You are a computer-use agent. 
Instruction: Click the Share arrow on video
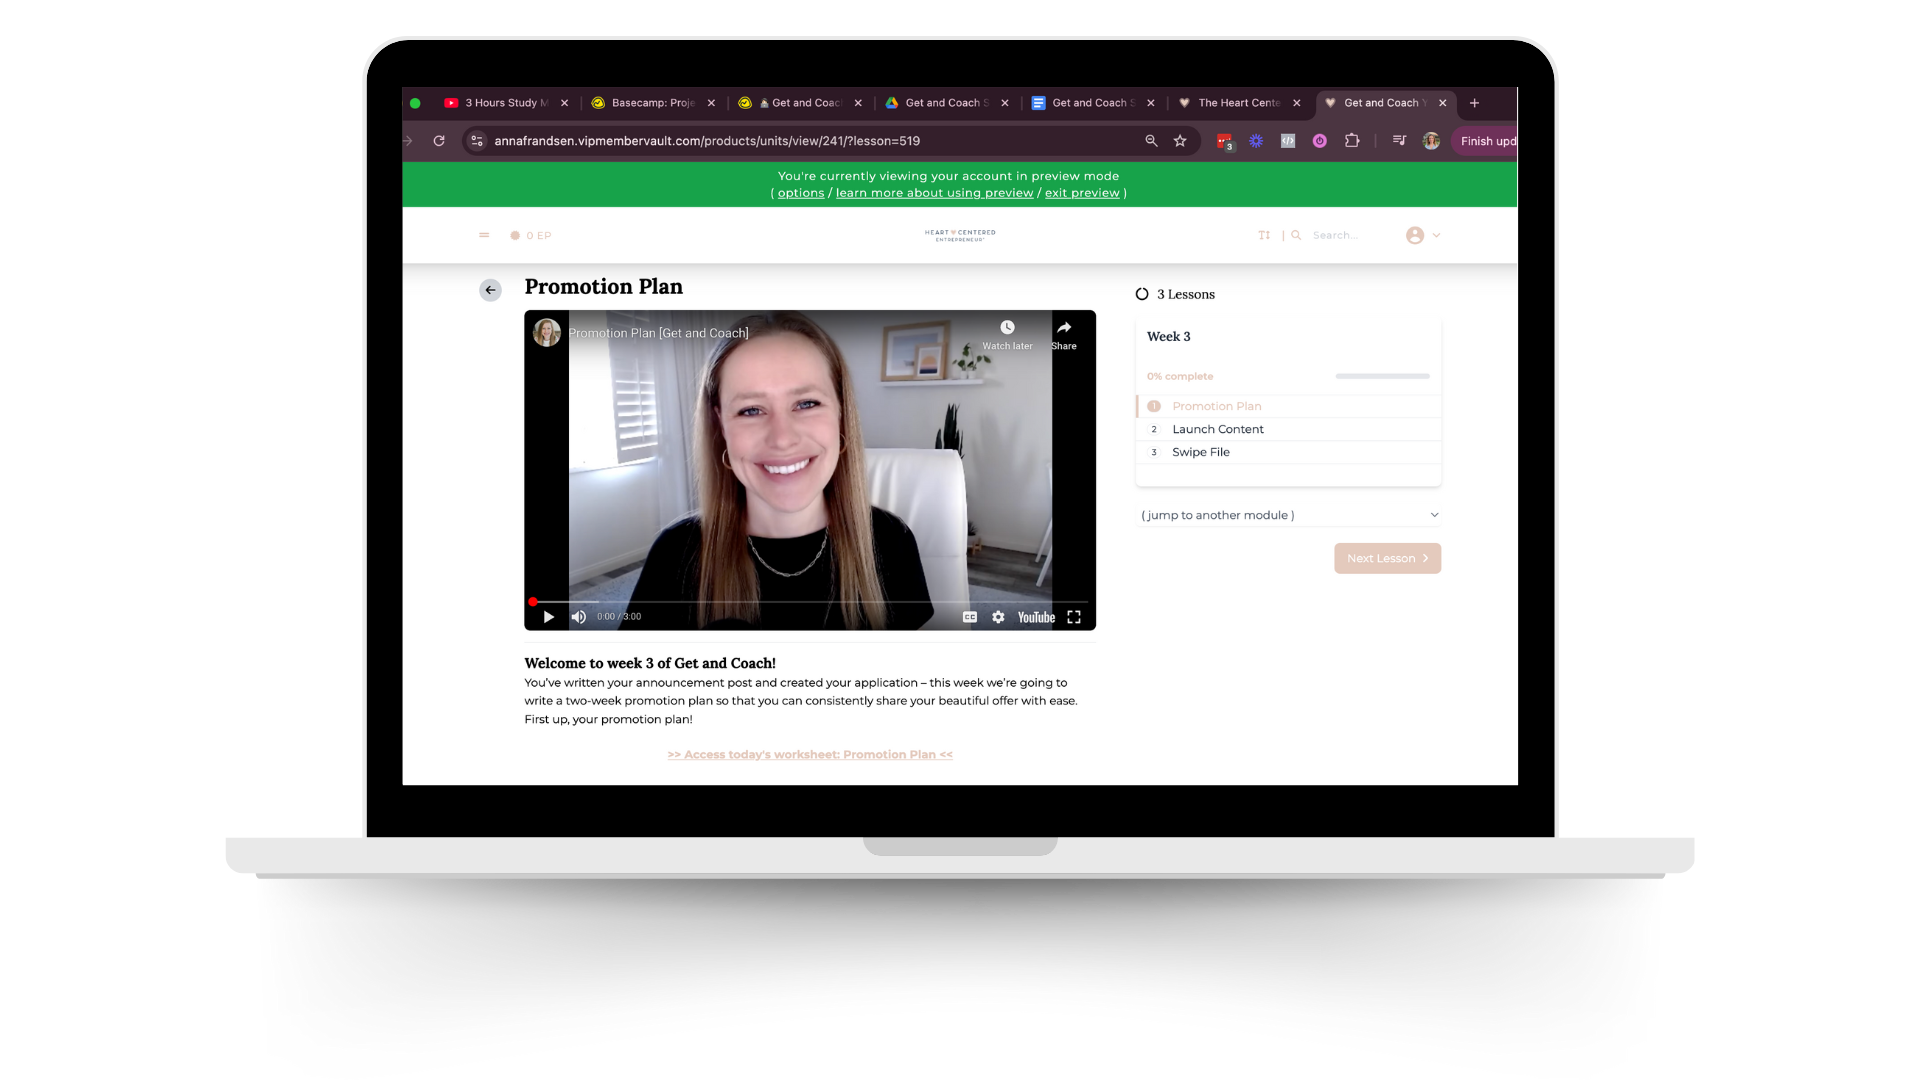coord(1064,328)
